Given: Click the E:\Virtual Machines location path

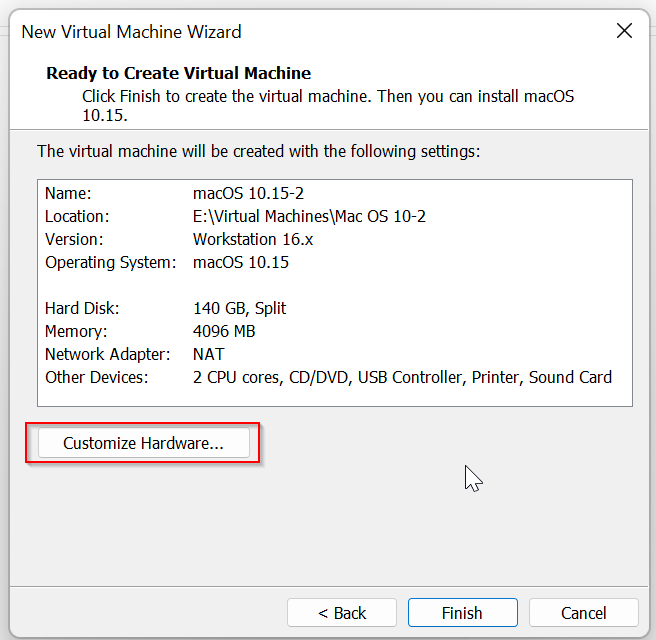Looking at the screenshot, I should tap(309, 216).
